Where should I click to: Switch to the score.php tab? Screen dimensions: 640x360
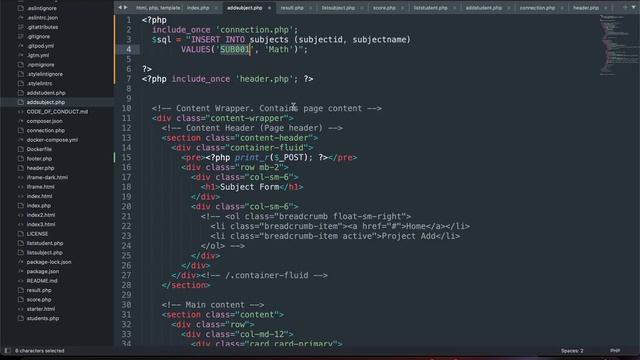coord(384,8)
